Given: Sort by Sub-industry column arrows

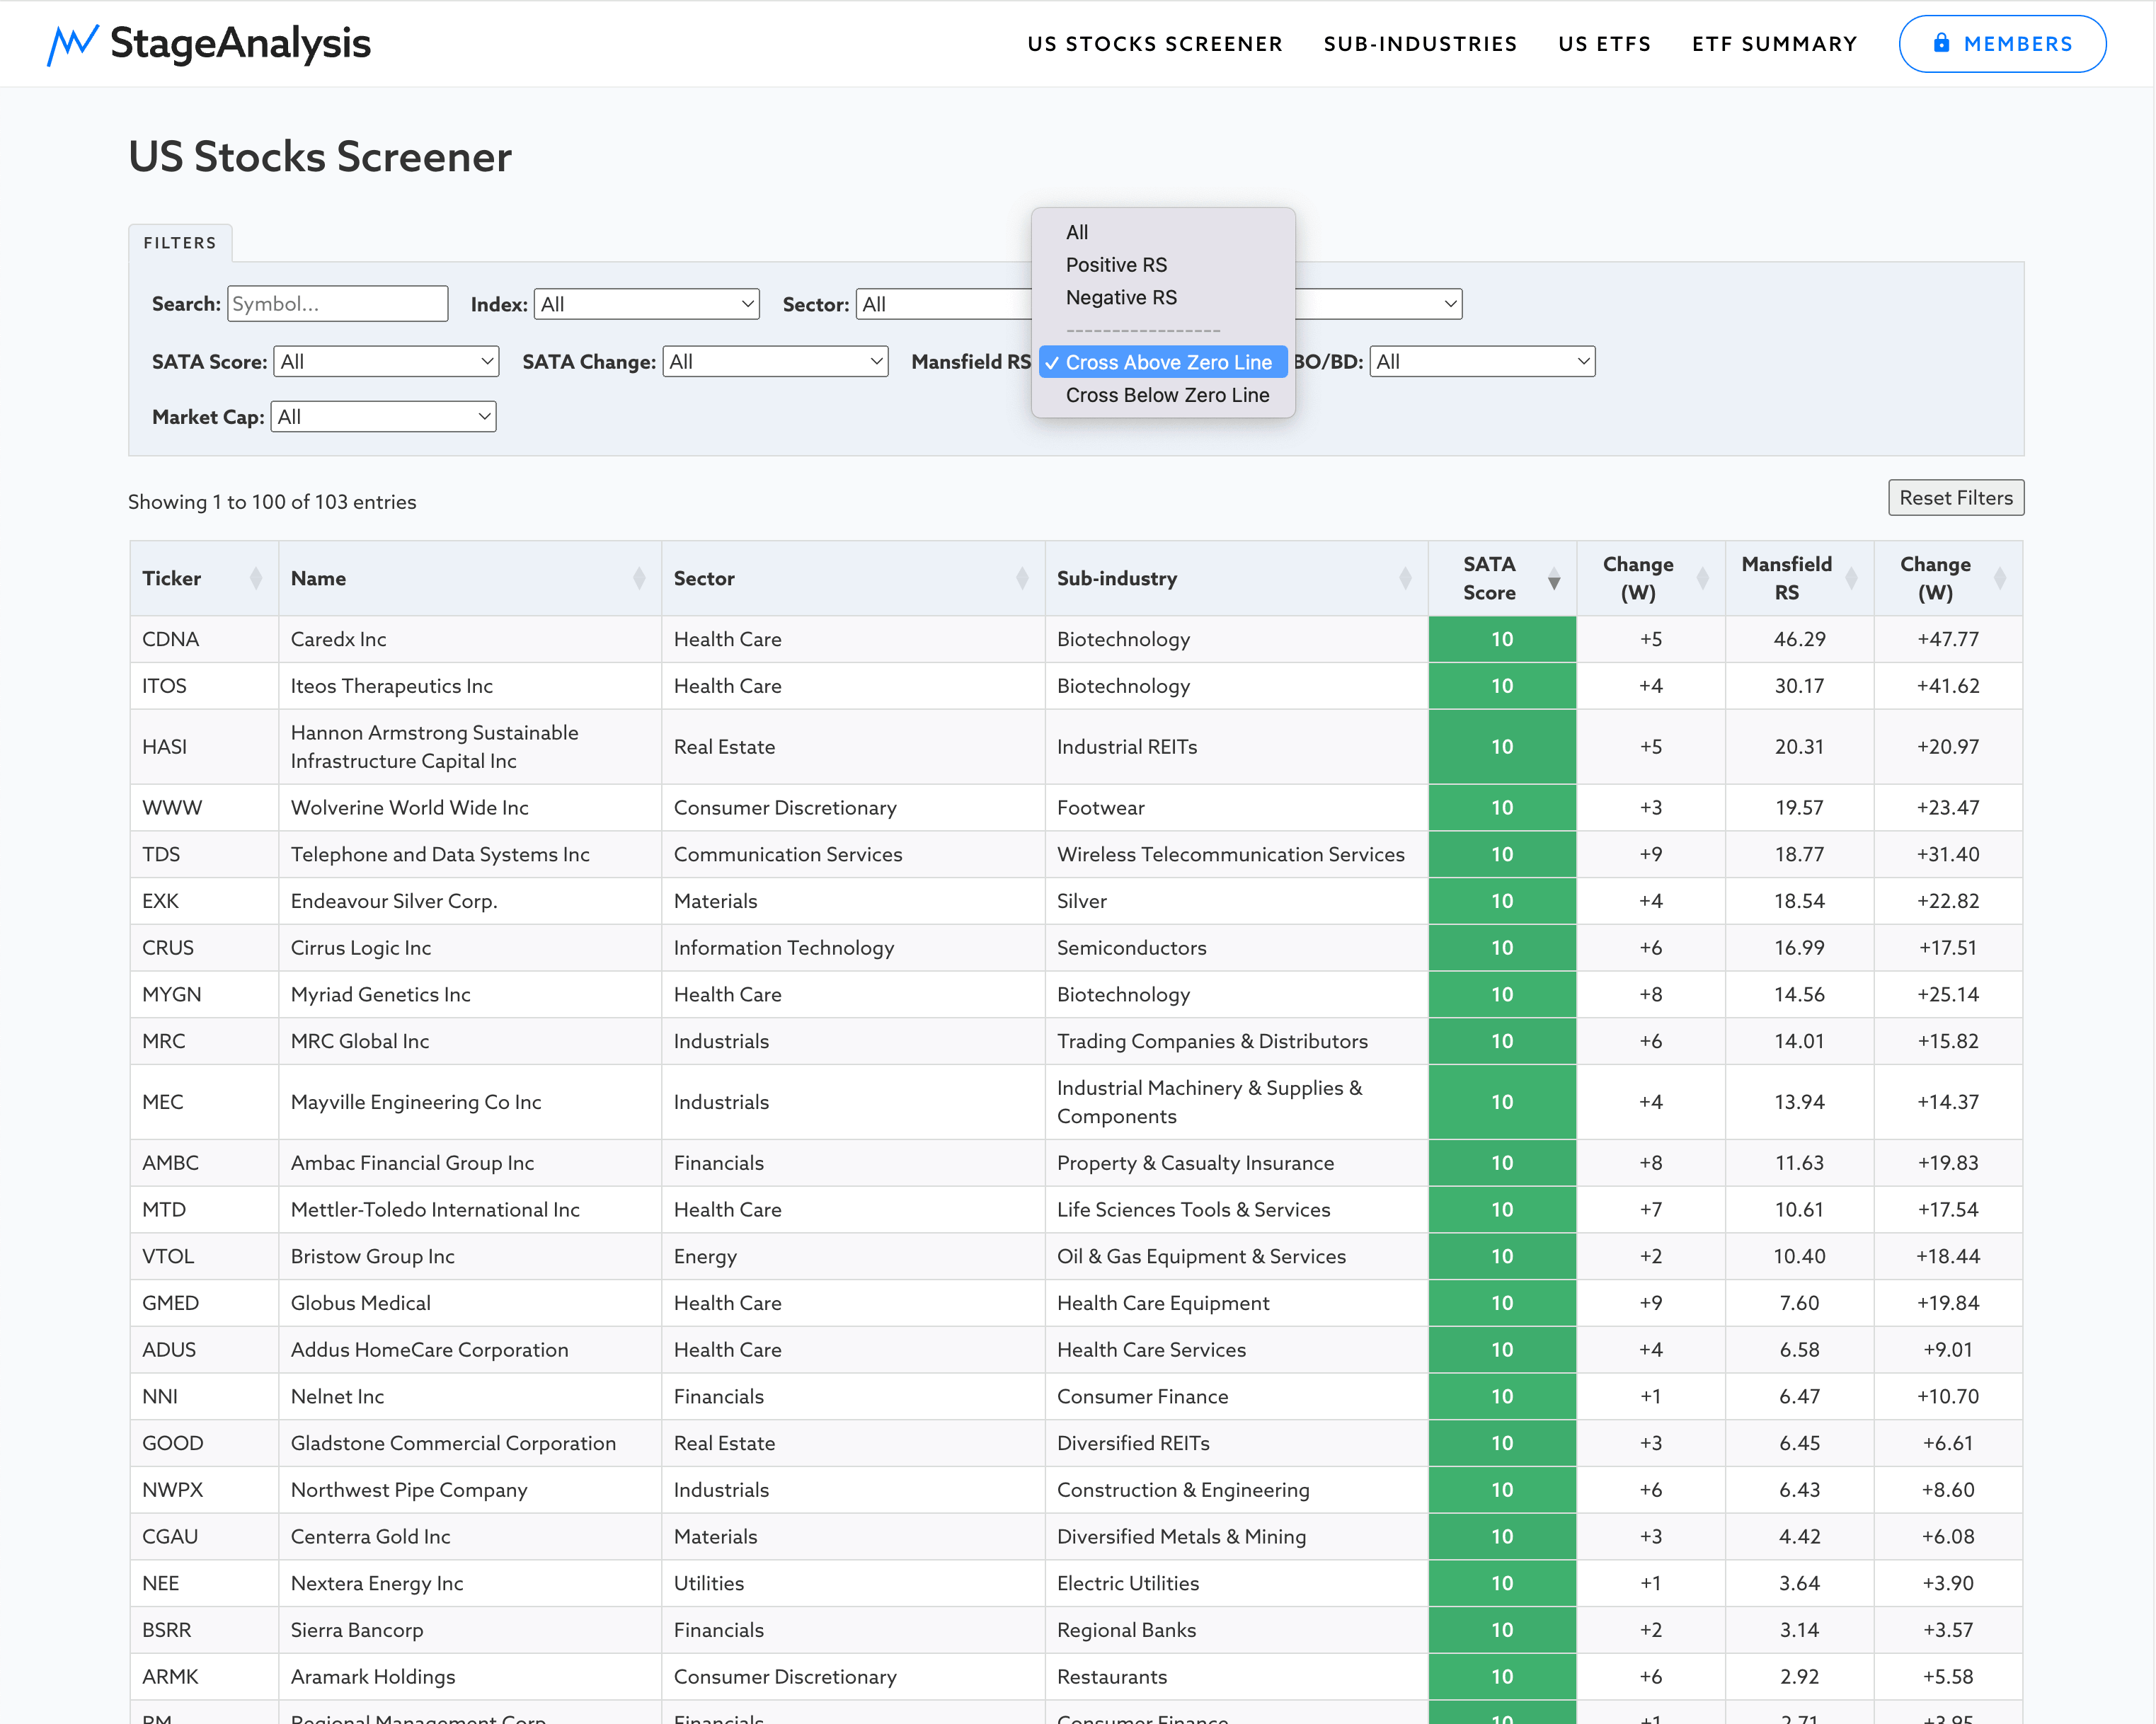Looking at the screenshot, I should click(1405, 578).
